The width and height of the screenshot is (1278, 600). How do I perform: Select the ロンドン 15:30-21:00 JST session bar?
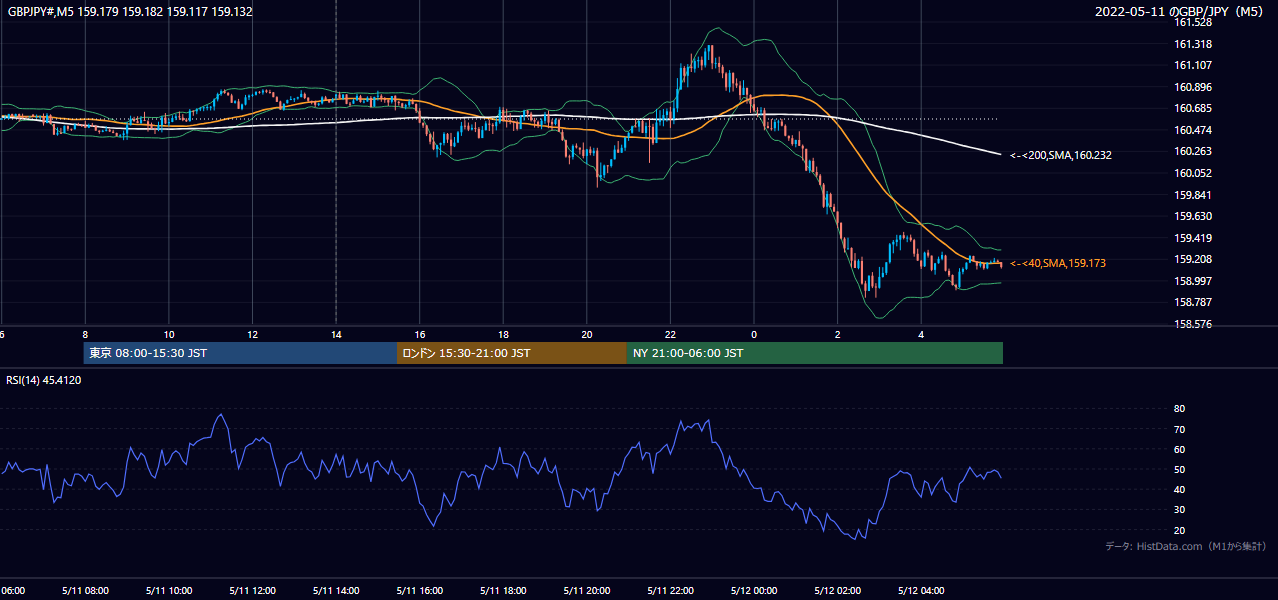(512, 353)
